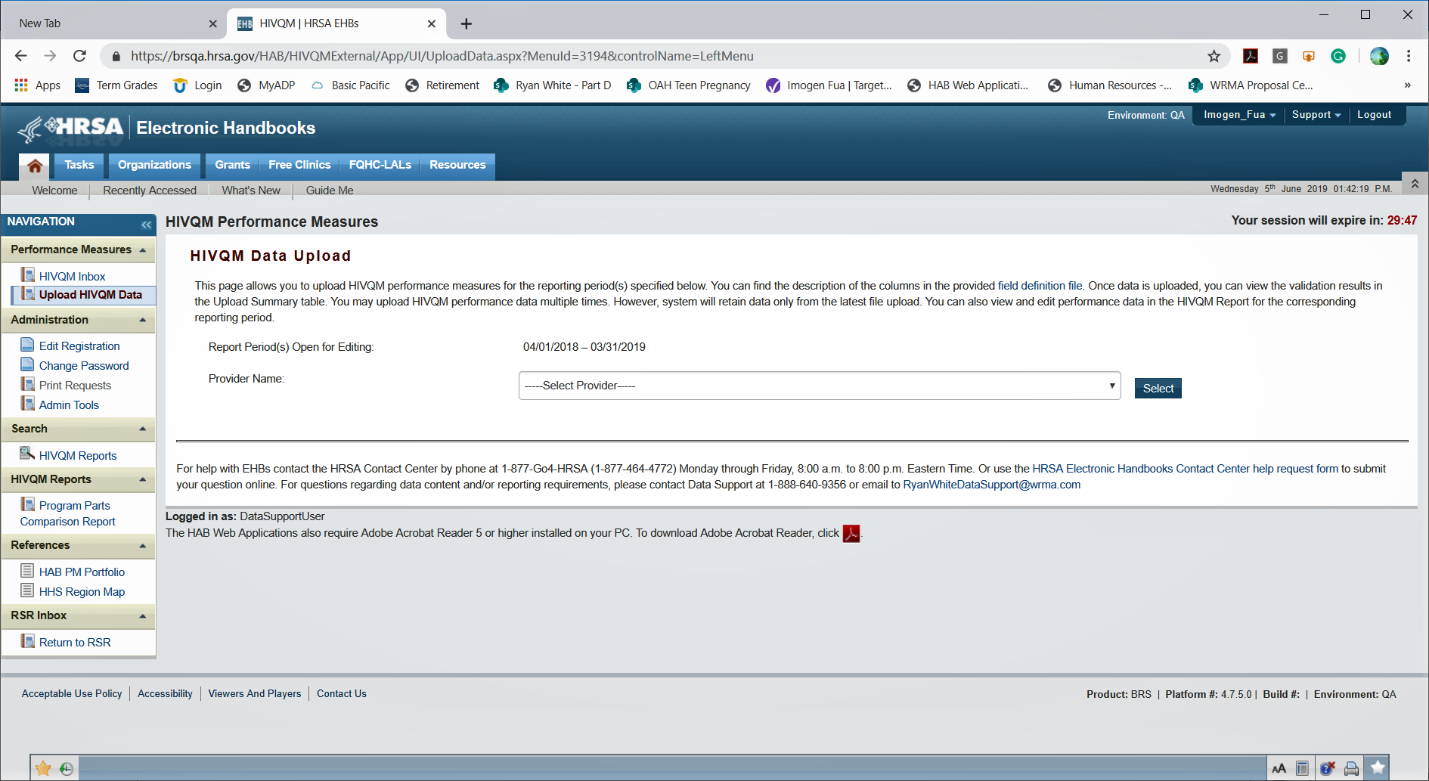Viewport: 1429px width, 781px height.
Task: Open the Contact Center help request form link
Action: 1185,469
